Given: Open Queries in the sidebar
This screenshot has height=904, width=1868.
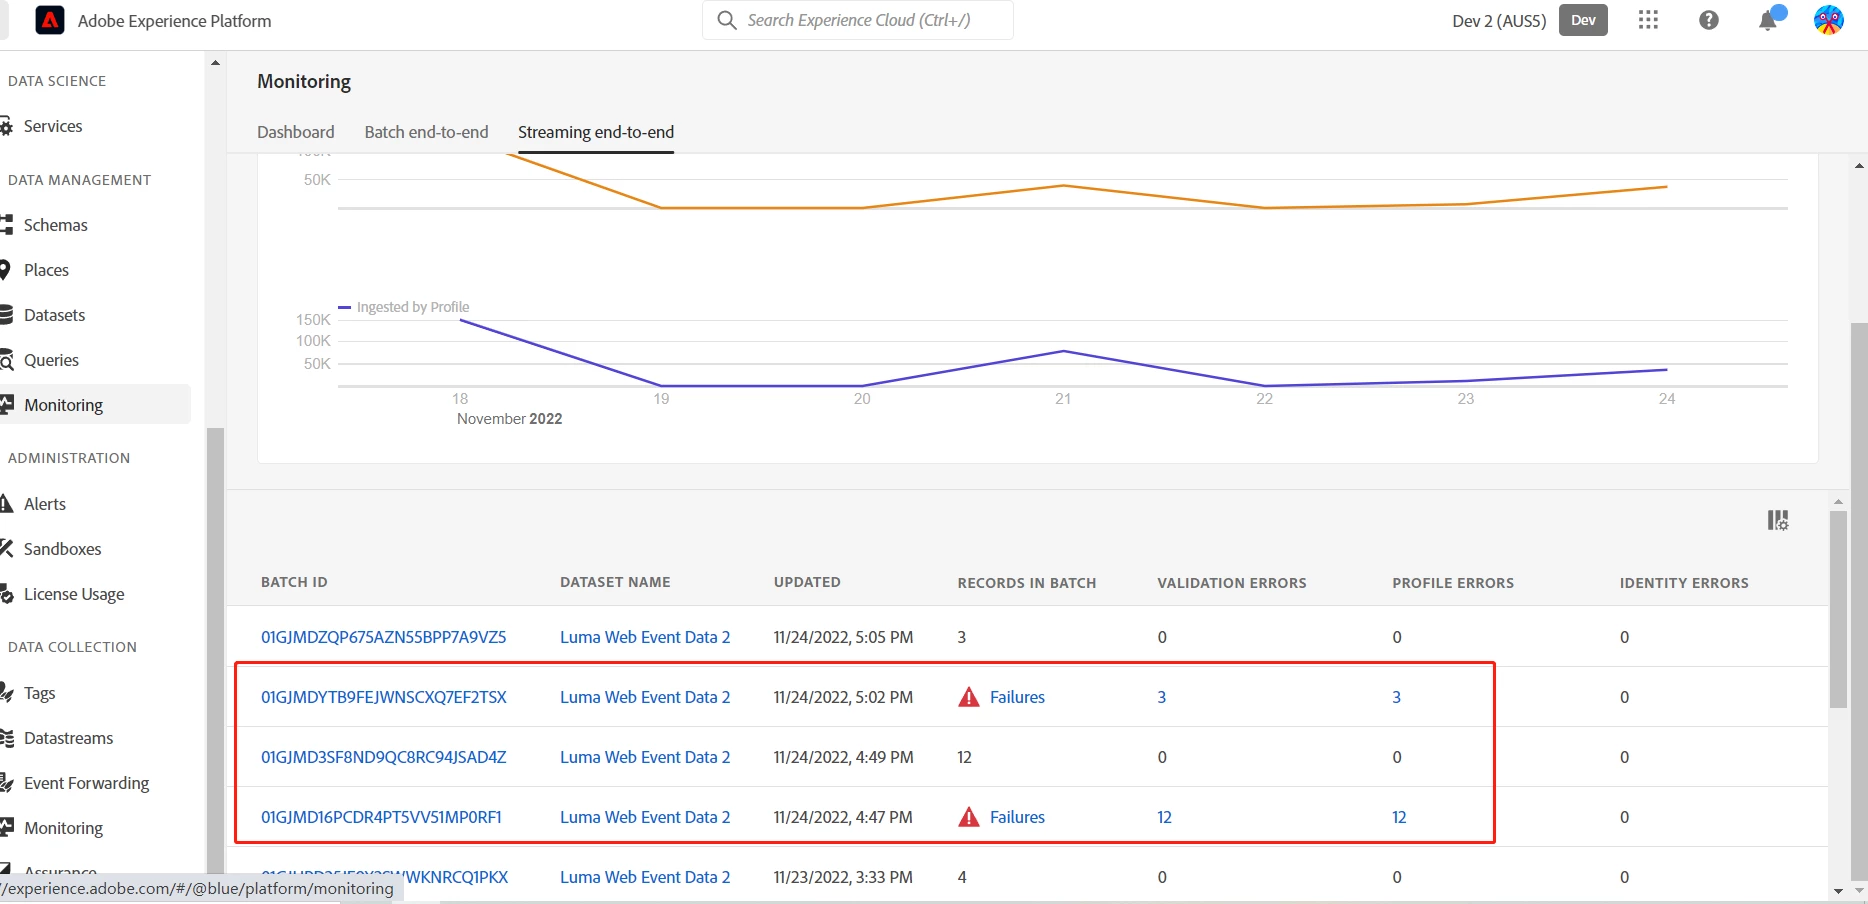Looking at the screenshot, I should pos(51,360).
